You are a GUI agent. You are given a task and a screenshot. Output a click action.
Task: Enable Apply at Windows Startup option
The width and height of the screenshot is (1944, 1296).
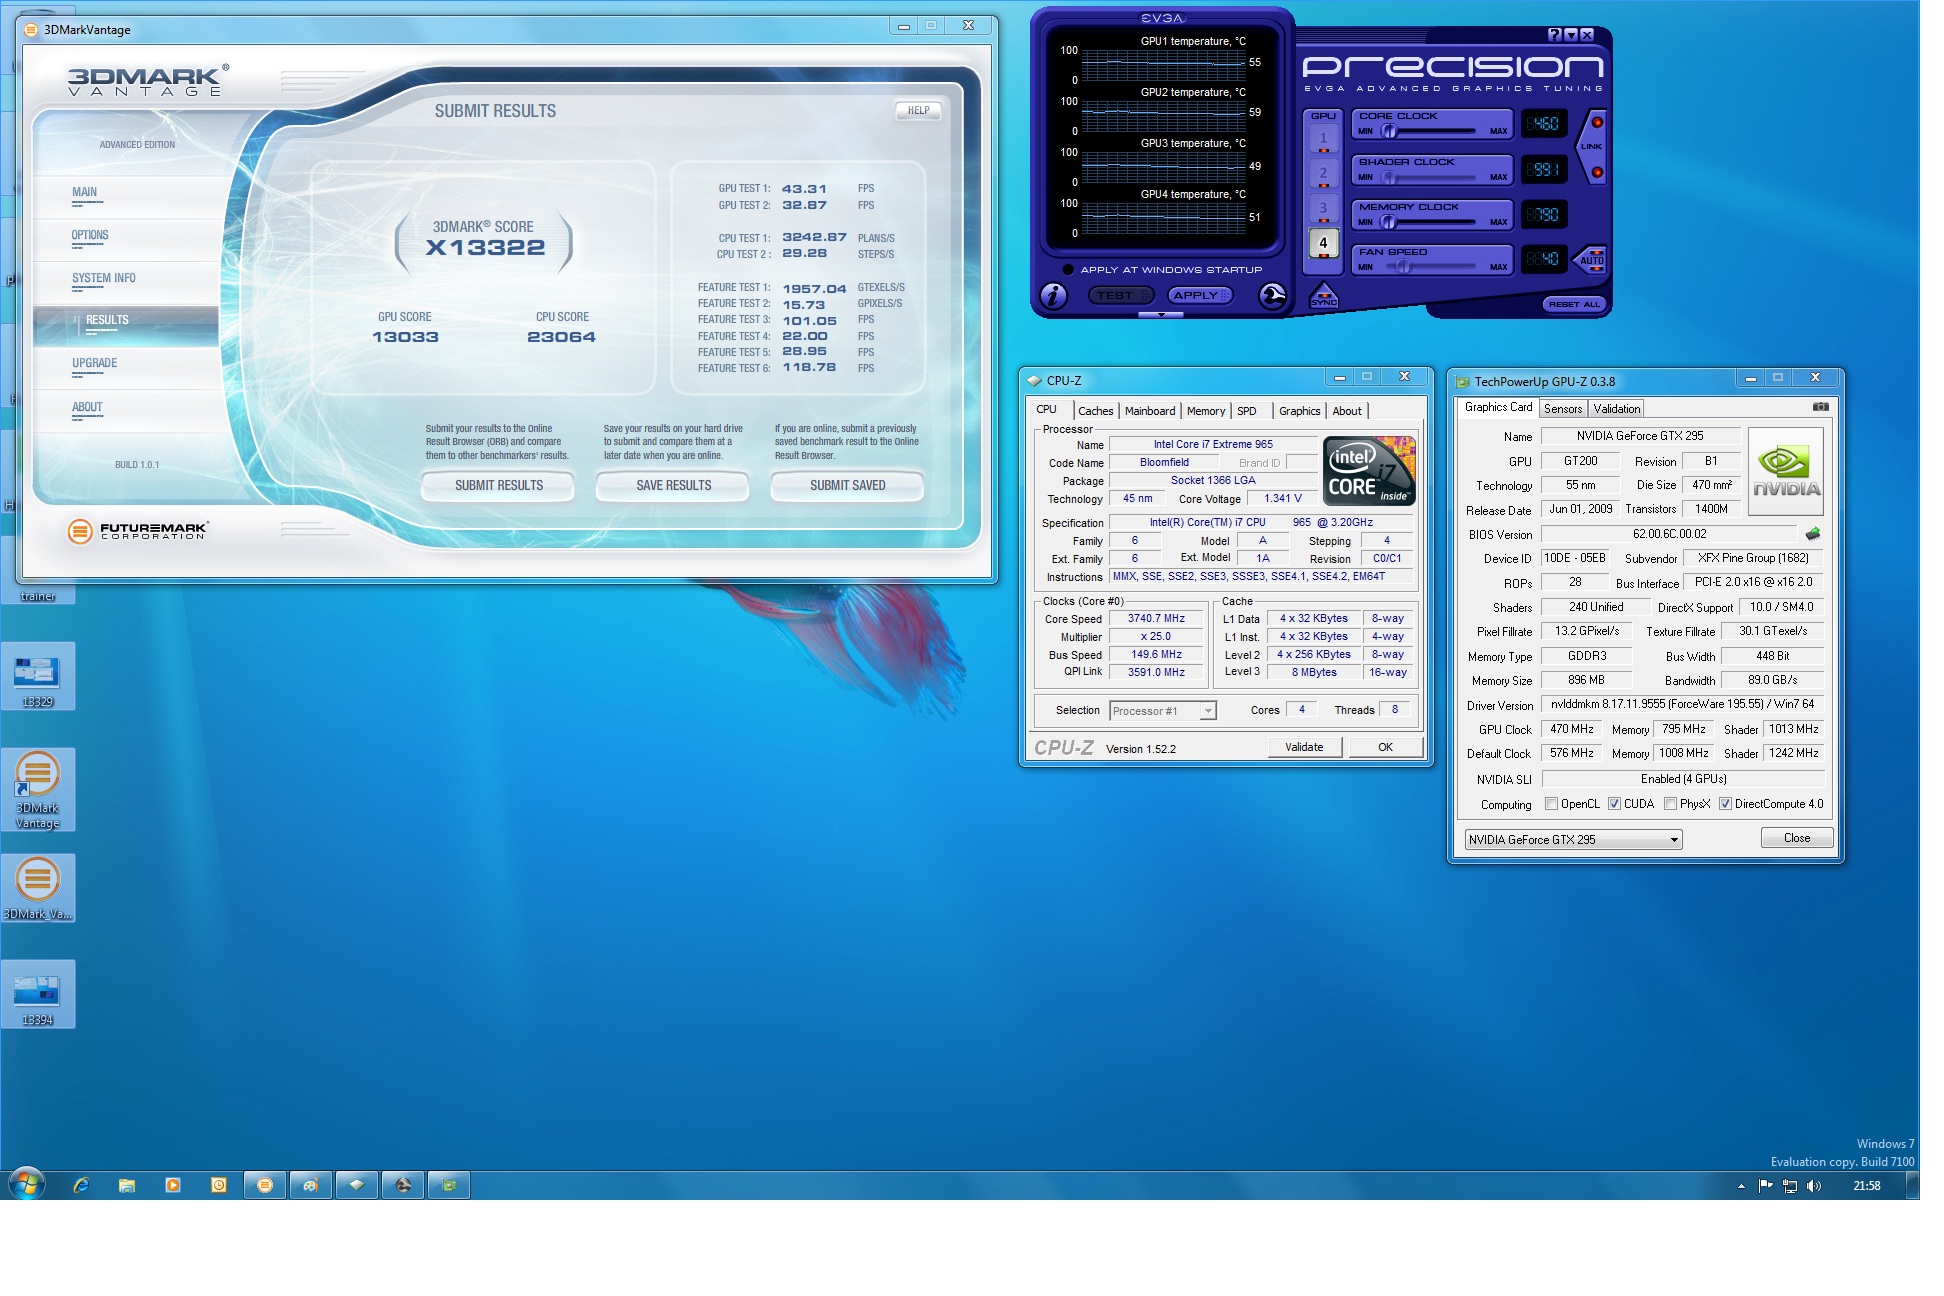[x=1068, y=270]
